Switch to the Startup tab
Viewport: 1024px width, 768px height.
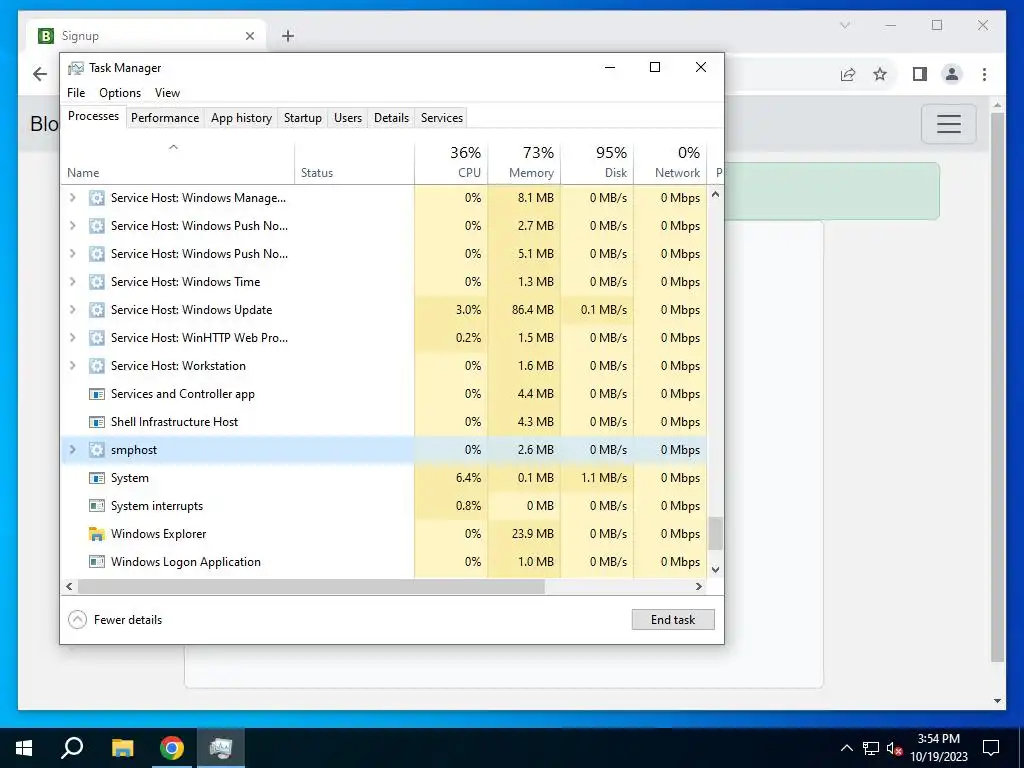[302, 118]
